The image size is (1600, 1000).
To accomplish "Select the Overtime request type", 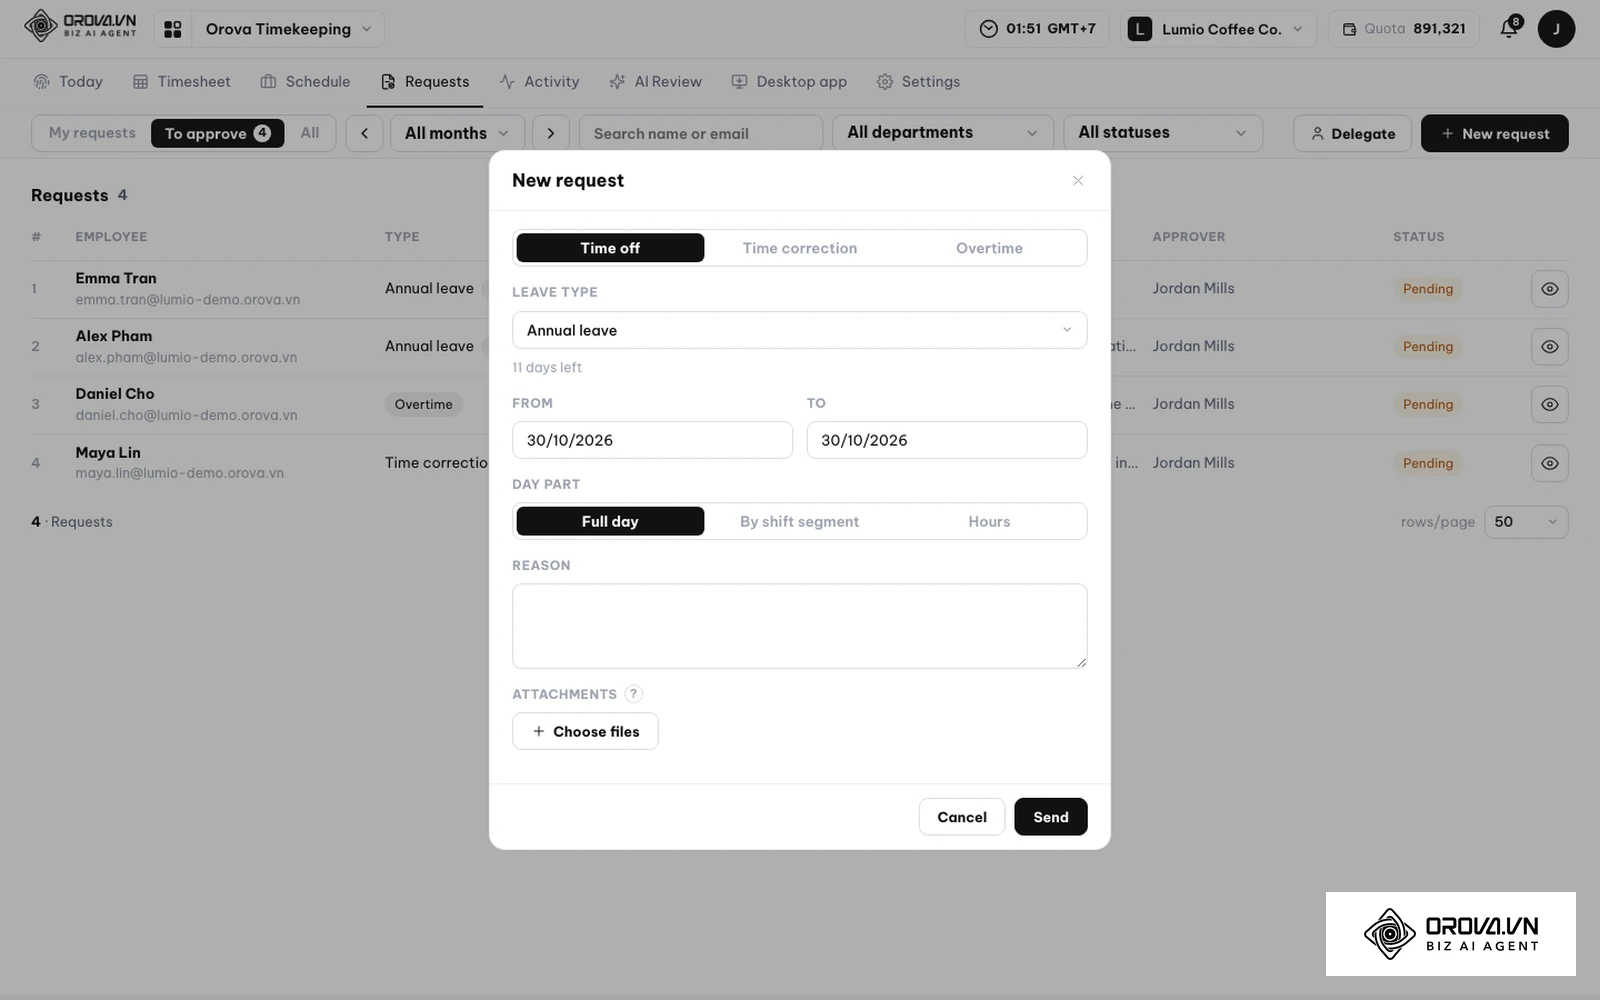I will tap(989, 248).
